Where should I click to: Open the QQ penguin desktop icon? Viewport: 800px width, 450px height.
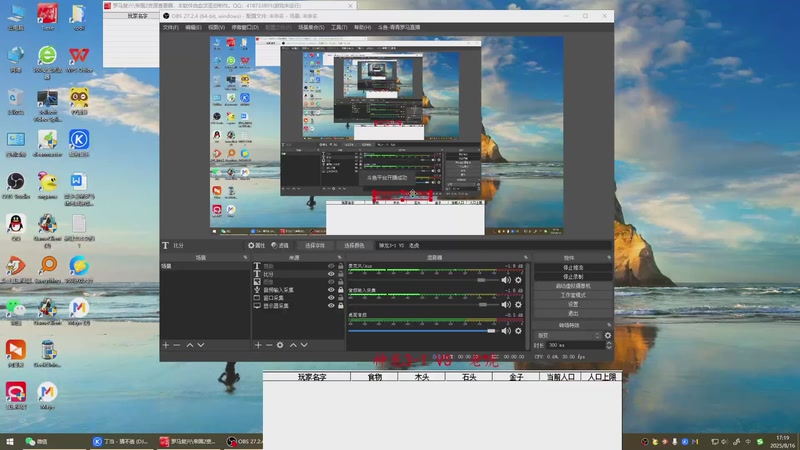pos(16,227)
